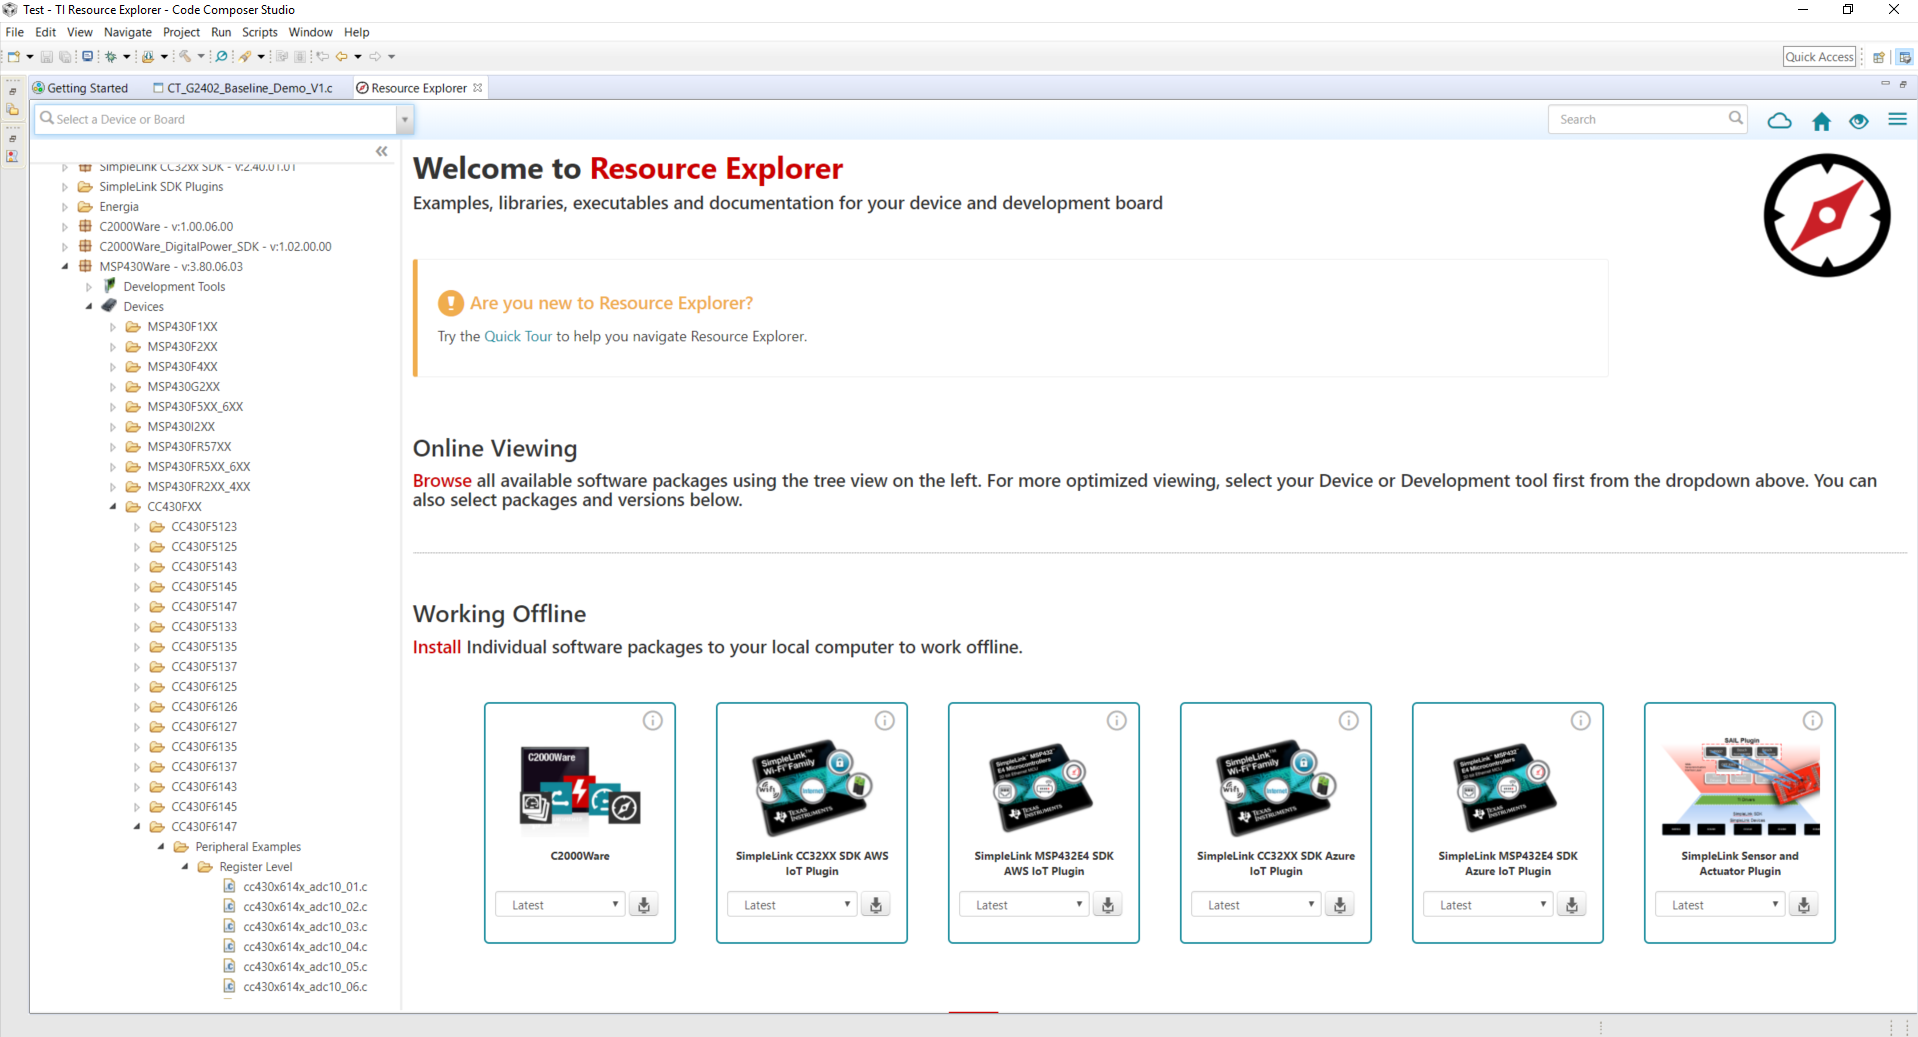Open the File menu
The image size is (1918, 1037).
pos(15,32)
